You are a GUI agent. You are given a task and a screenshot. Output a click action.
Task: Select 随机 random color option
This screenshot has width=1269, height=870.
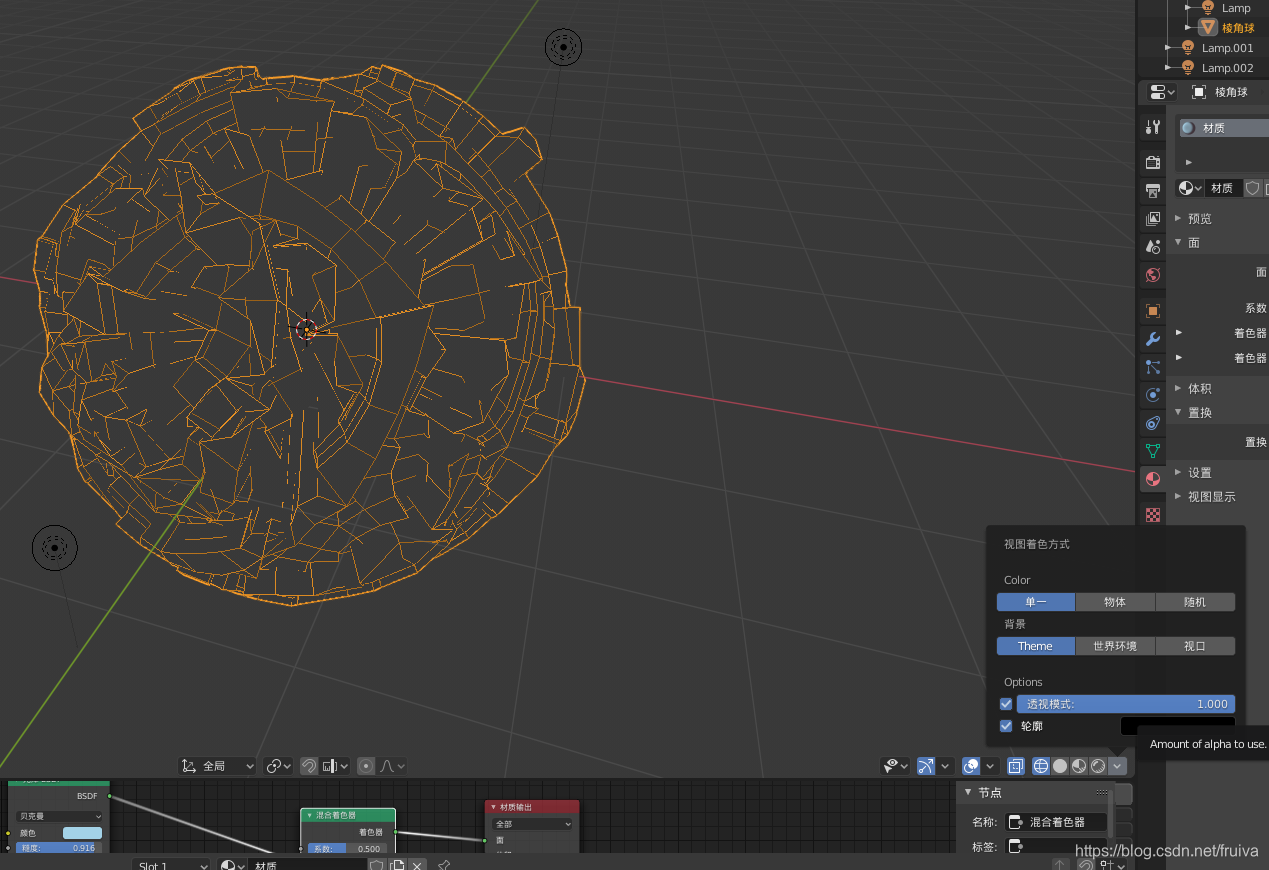(x=1195, y=602)
